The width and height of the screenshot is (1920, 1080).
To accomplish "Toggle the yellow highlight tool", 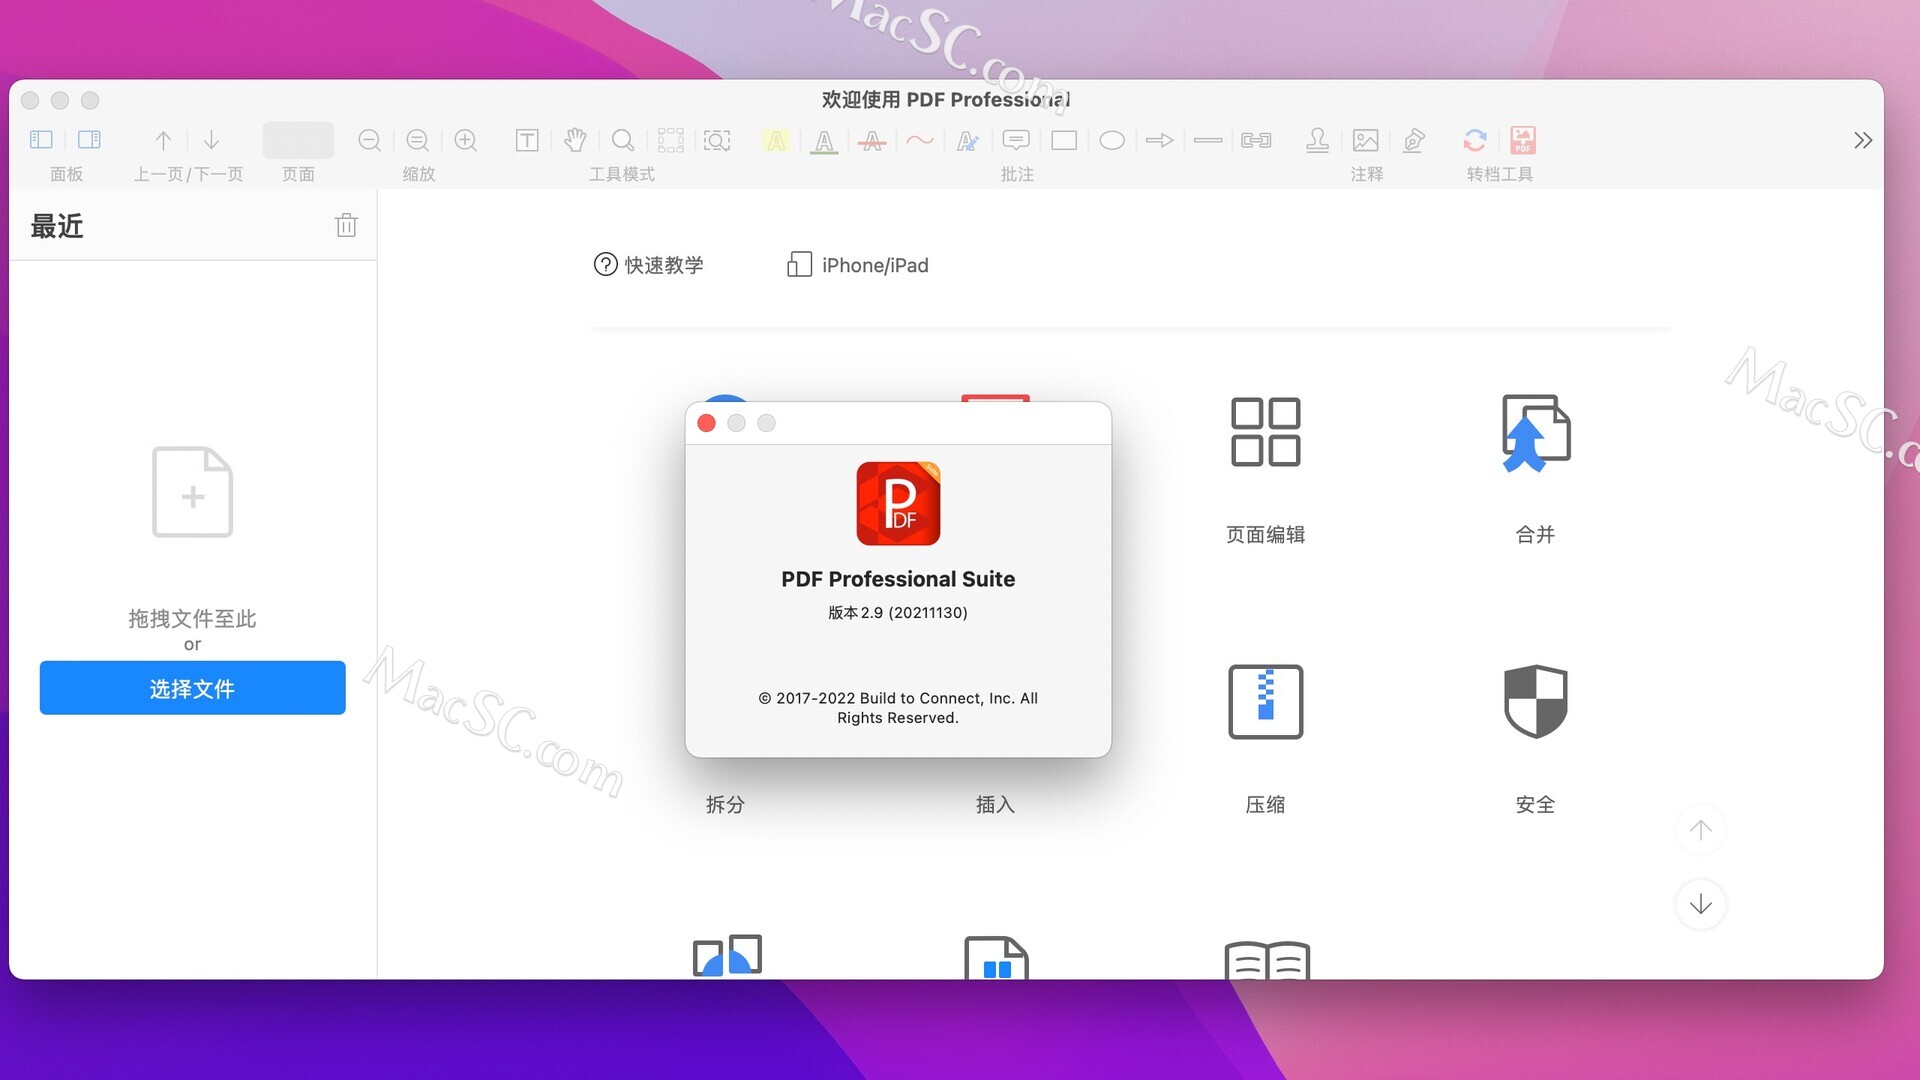I will 775,140.
